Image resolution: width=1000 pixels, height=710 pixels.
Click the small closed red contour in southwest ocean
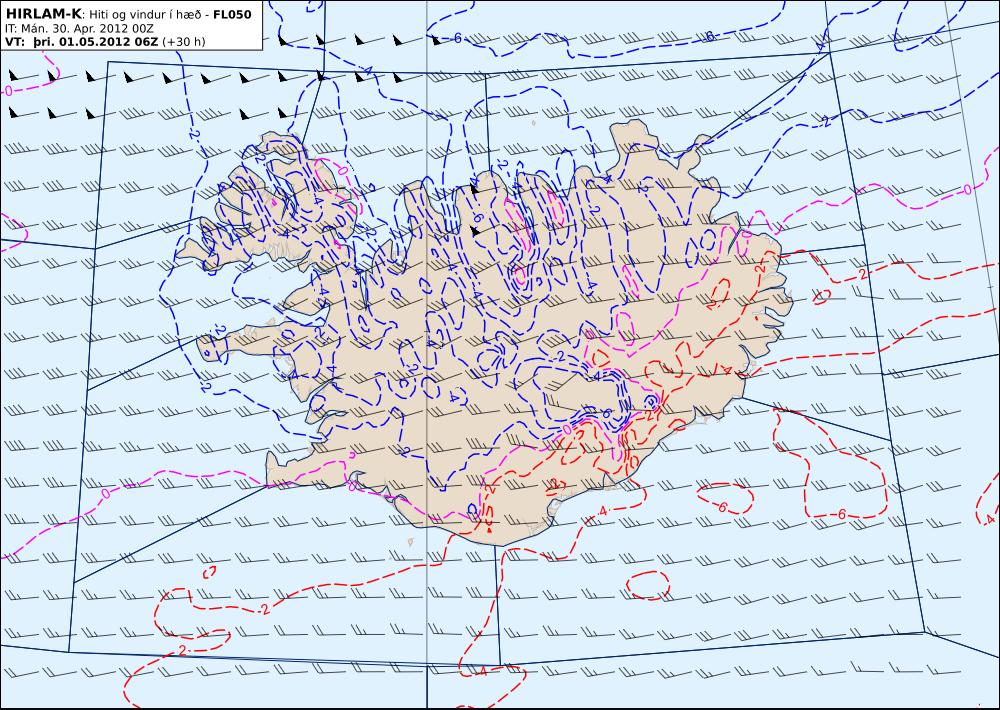click(209, 573)
